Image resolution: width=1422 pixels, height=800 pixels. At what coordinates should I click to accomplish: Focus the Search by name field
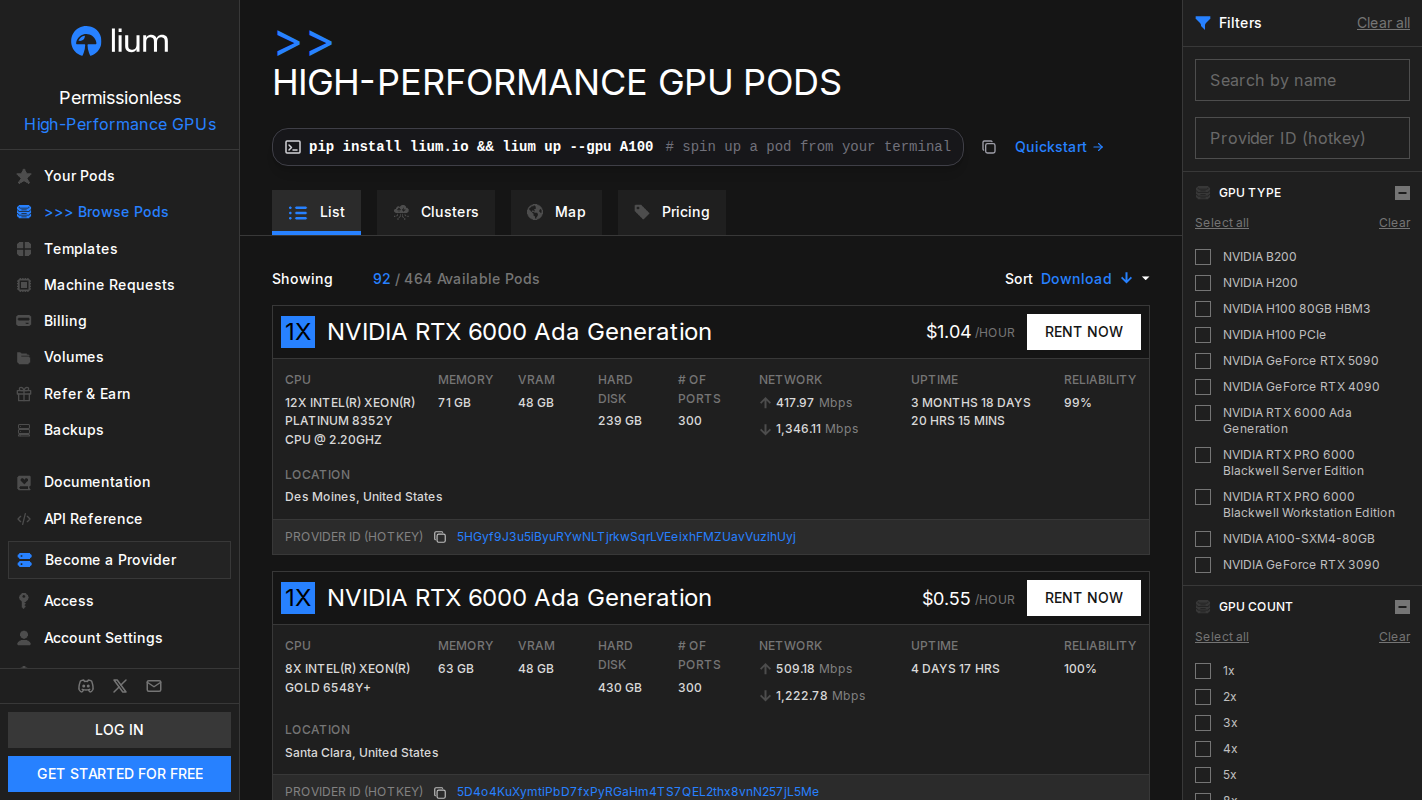click(x=1302, y=80)
